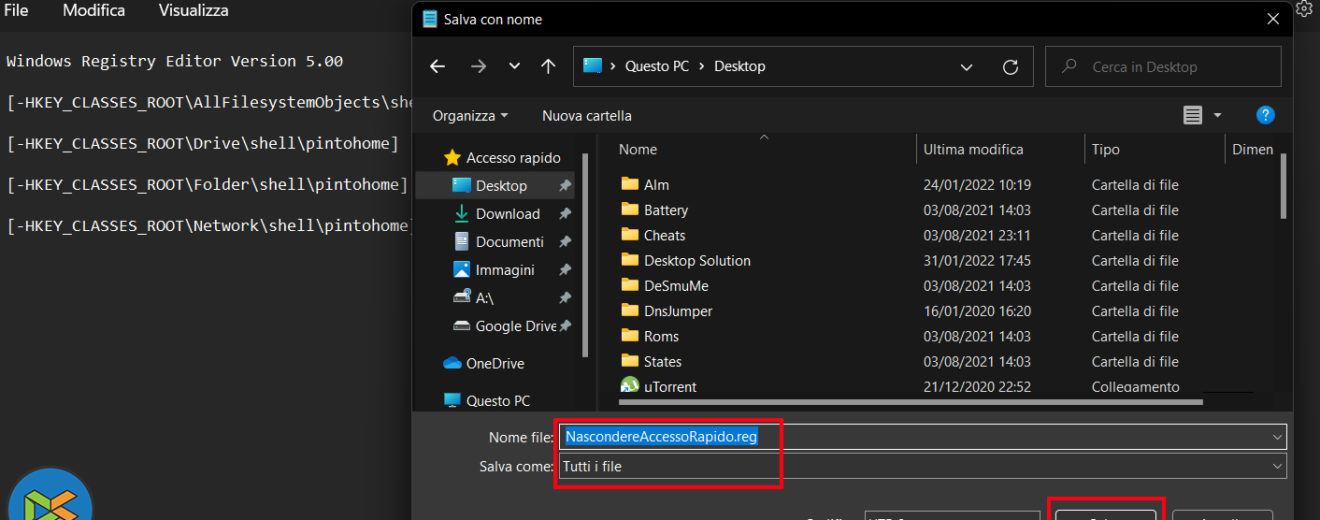The width and height of the screenshot is (1320, 520).
Task: Click Nuova cartella button
Action: pos(586,116)
